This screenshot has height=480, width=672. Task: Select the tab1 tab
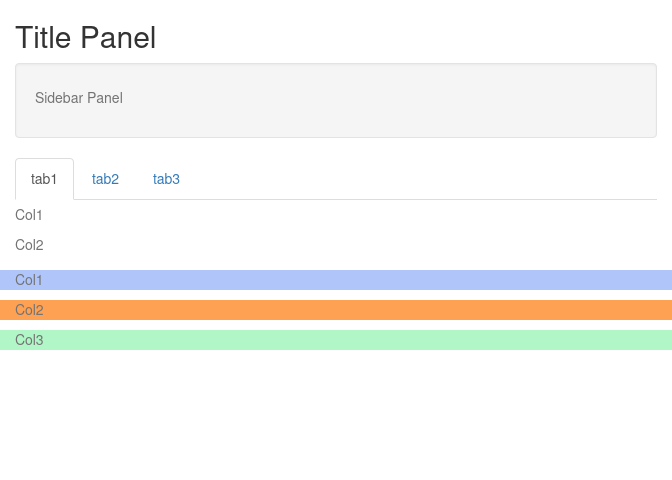(44, 179)
